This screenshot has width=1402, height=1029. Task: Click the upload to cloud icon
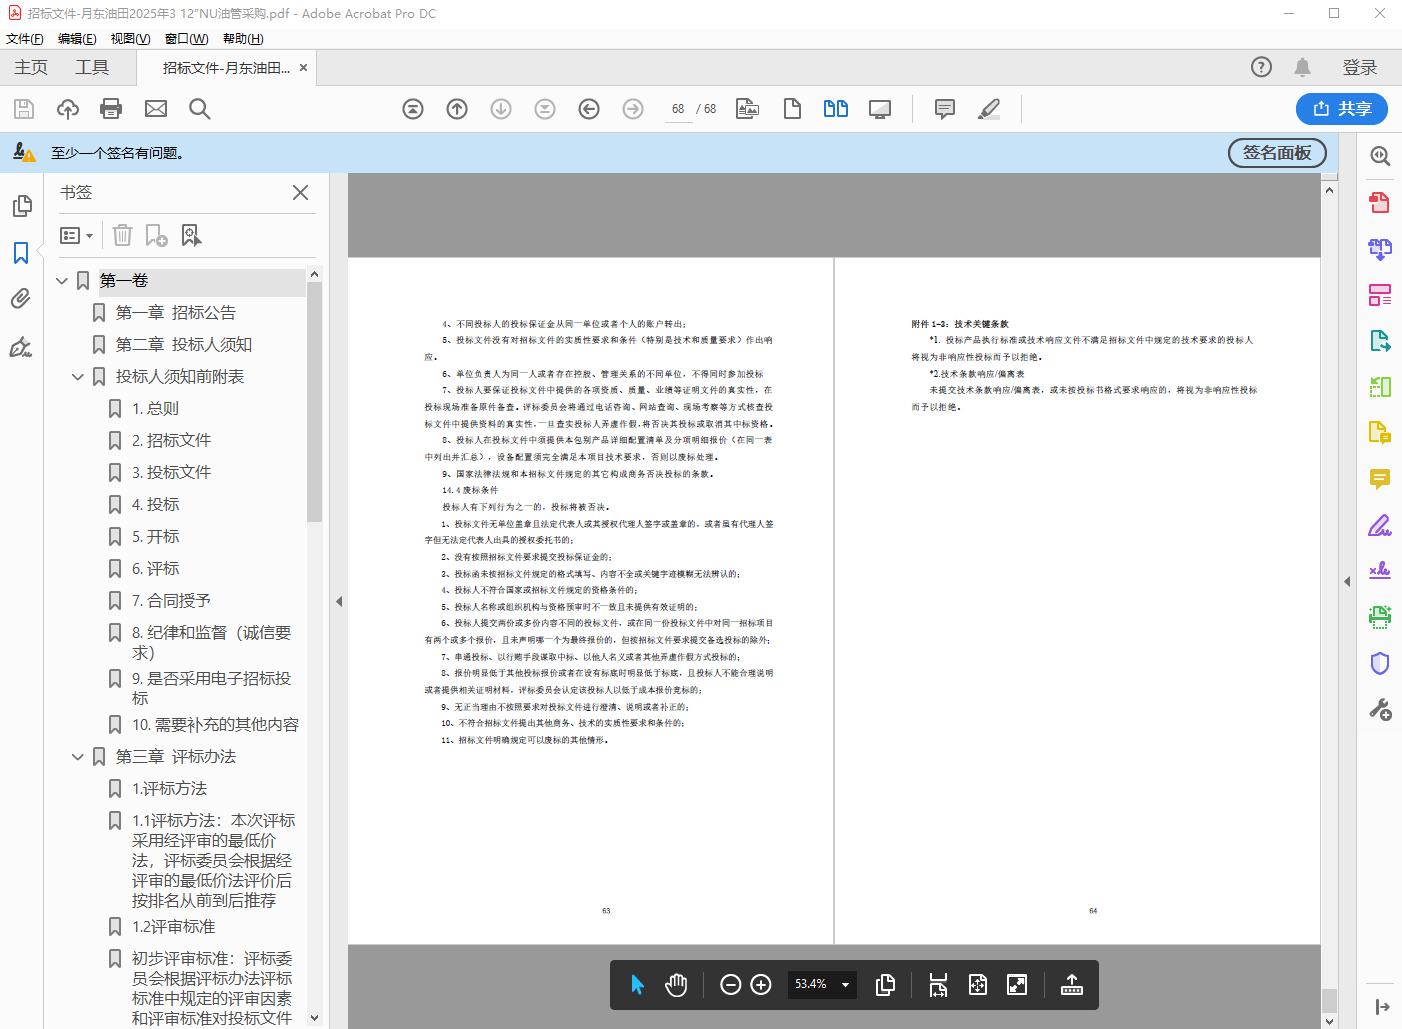(x=68, y=109)
